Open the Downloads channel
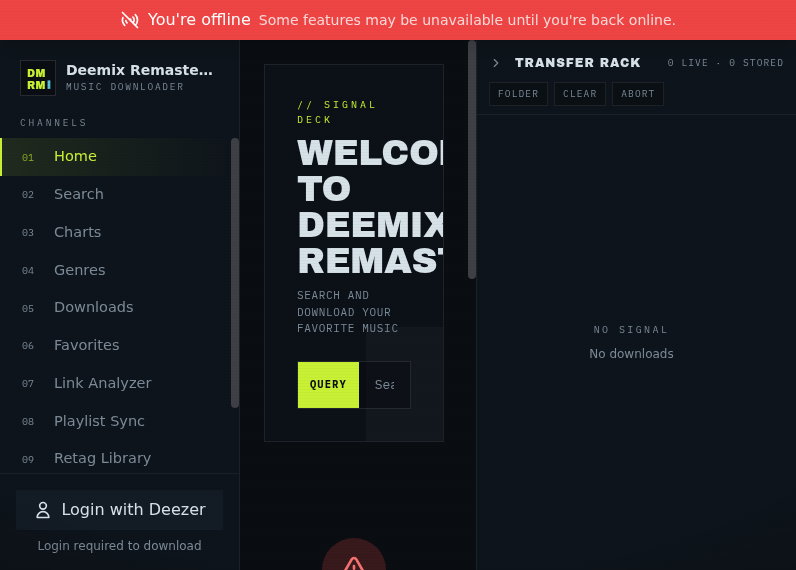 115,308
